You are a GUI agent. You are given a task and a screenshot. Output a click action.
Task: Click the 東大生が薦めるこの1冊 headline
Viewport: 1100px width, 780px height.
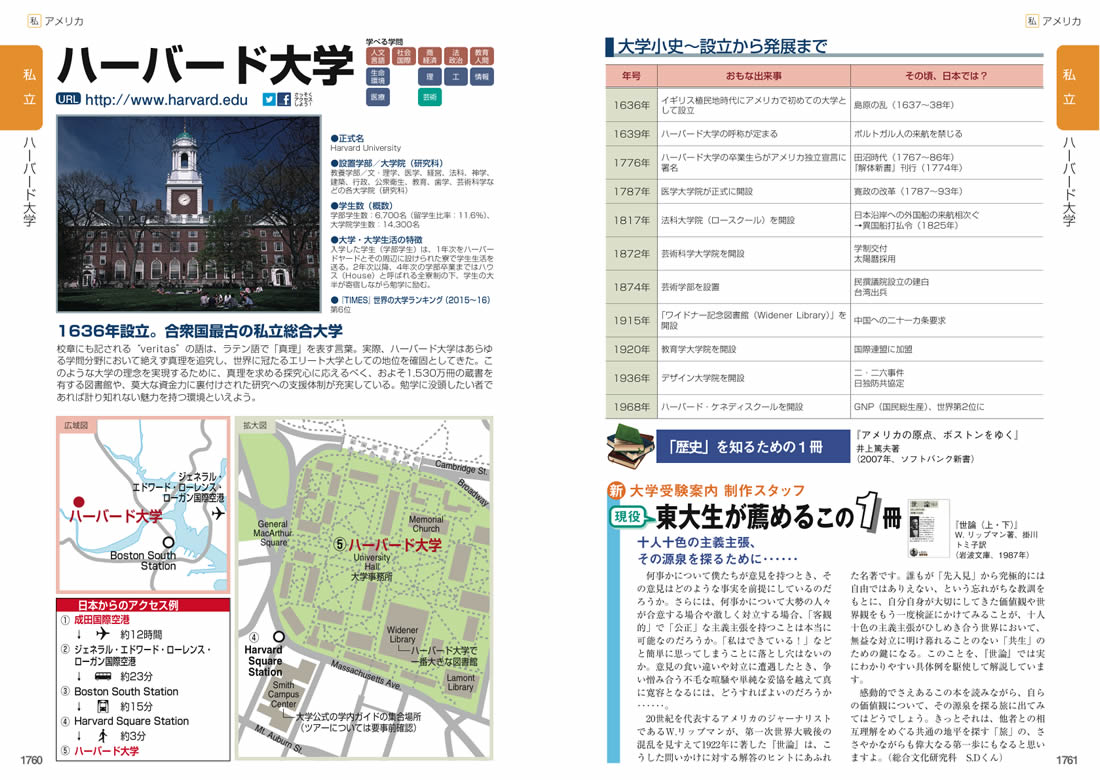pyautogui.click(x=778, y=516)
